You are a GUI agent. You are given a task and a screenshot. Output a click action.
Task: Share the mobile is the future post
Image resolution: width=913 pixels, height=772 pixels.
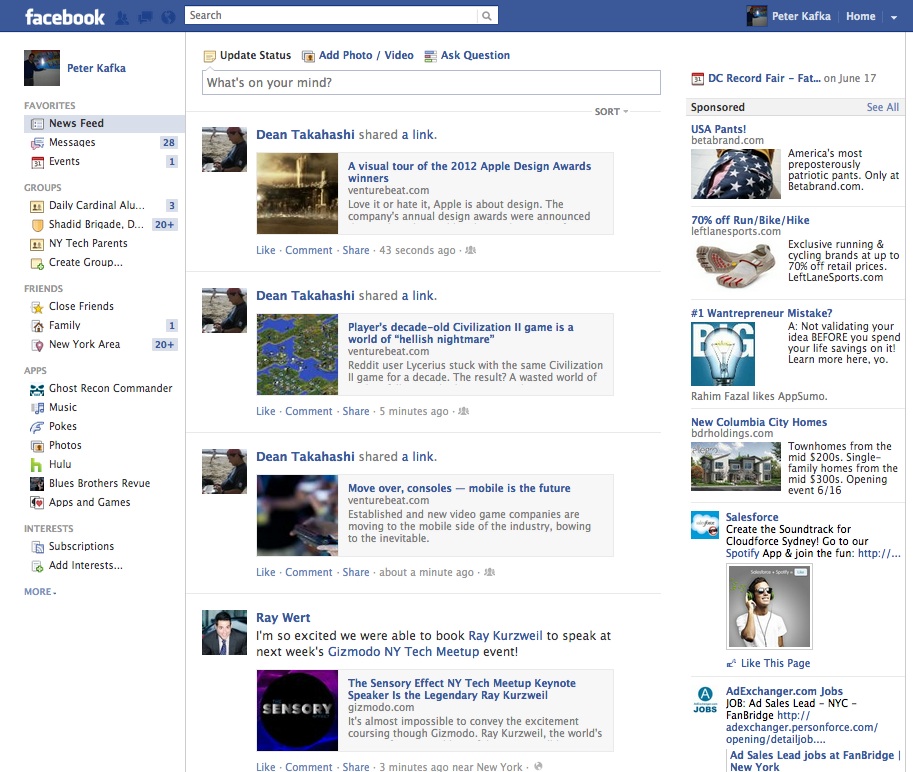coord(356,572)
